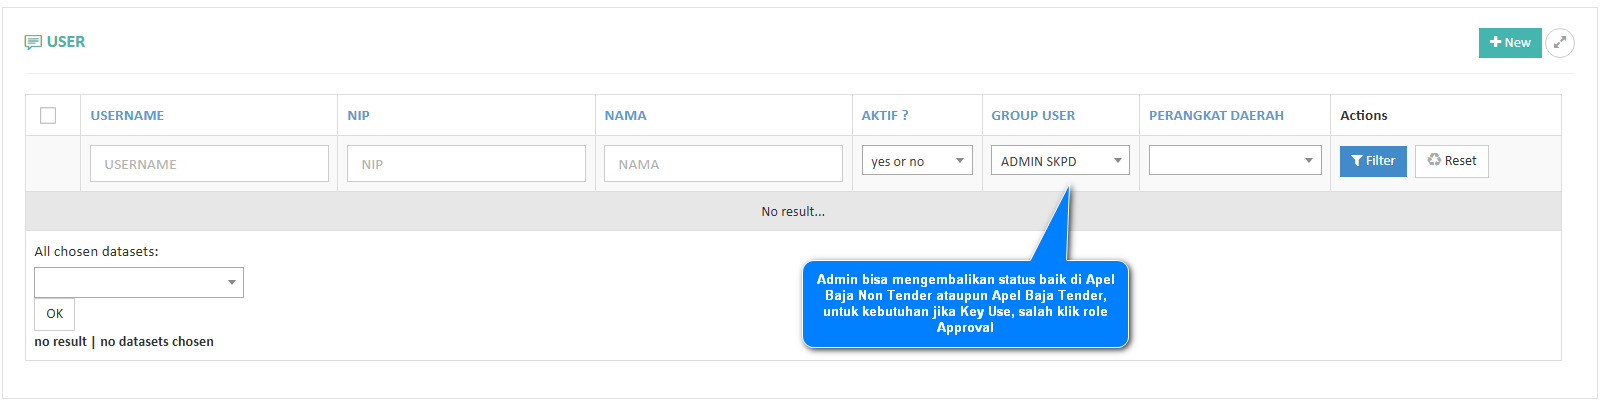Click the New button
1602x403 pixels.
pos(1509,43)
